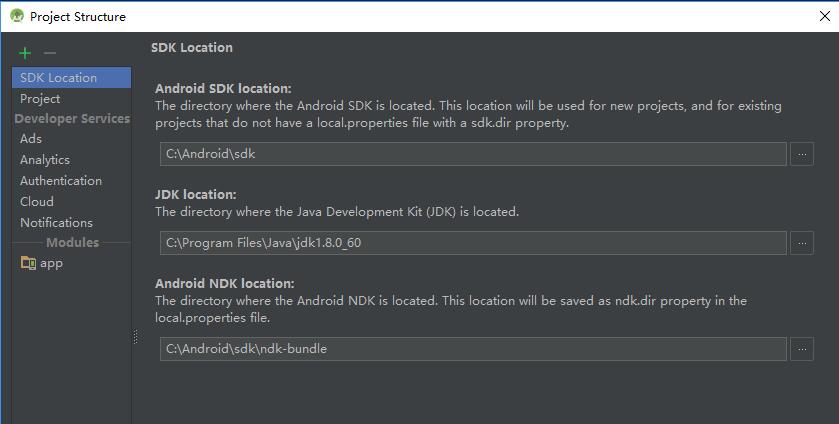Browse for Android SDK location
The height and width of the screenshot is (424, 839).
point(801,154)
